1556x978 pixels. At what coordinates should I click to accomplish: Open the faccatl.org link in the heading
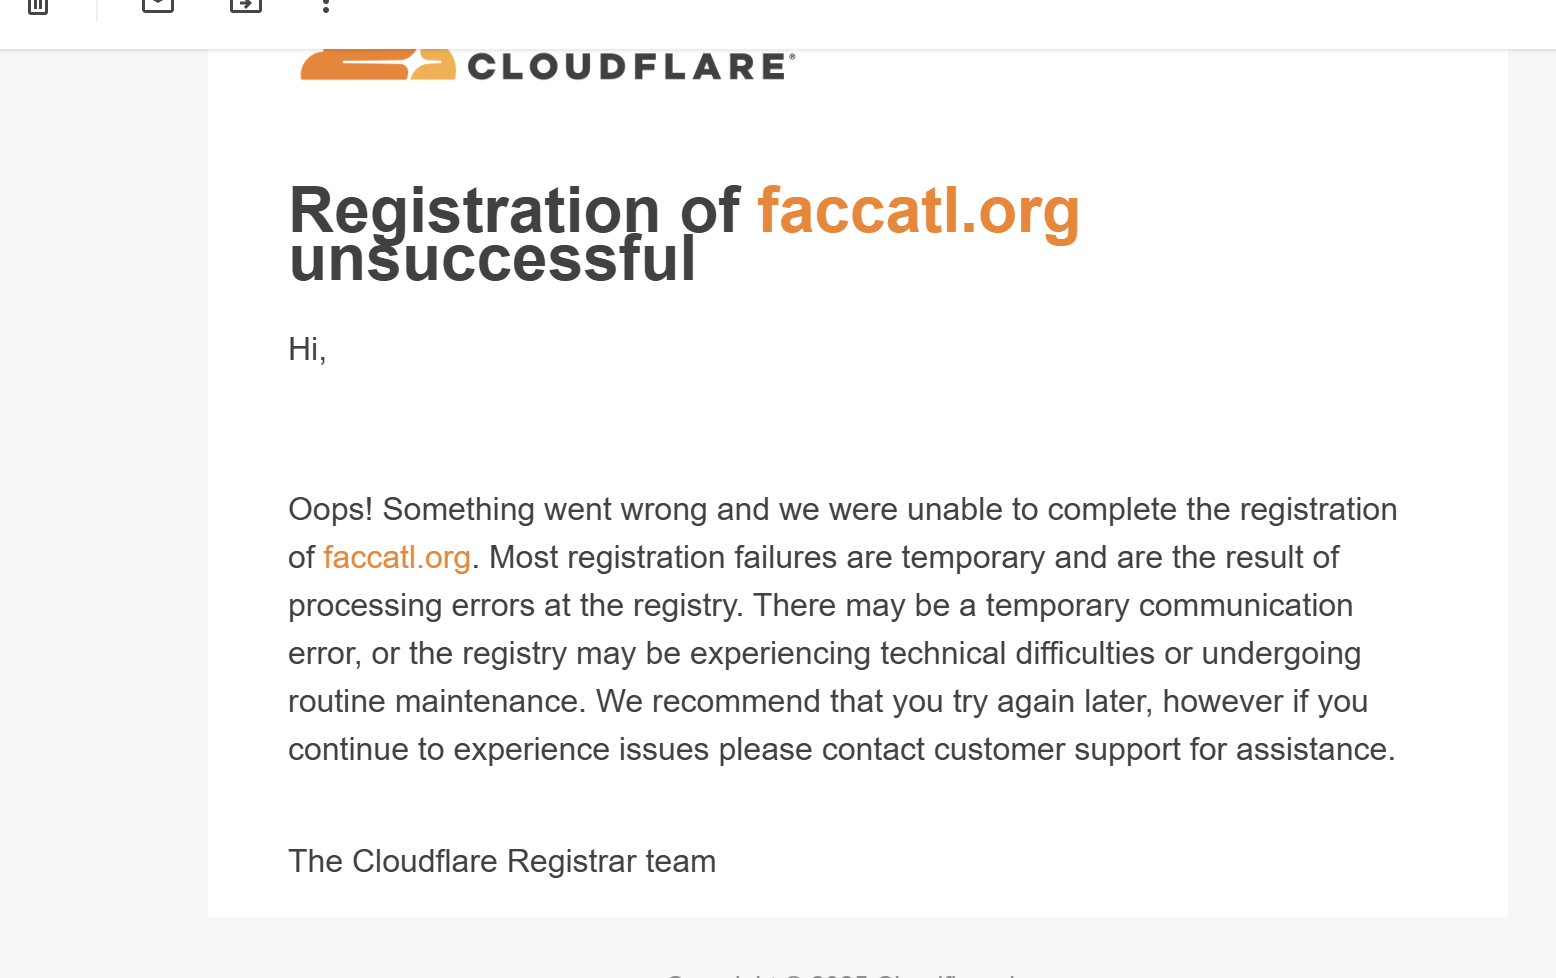point(918,211)
